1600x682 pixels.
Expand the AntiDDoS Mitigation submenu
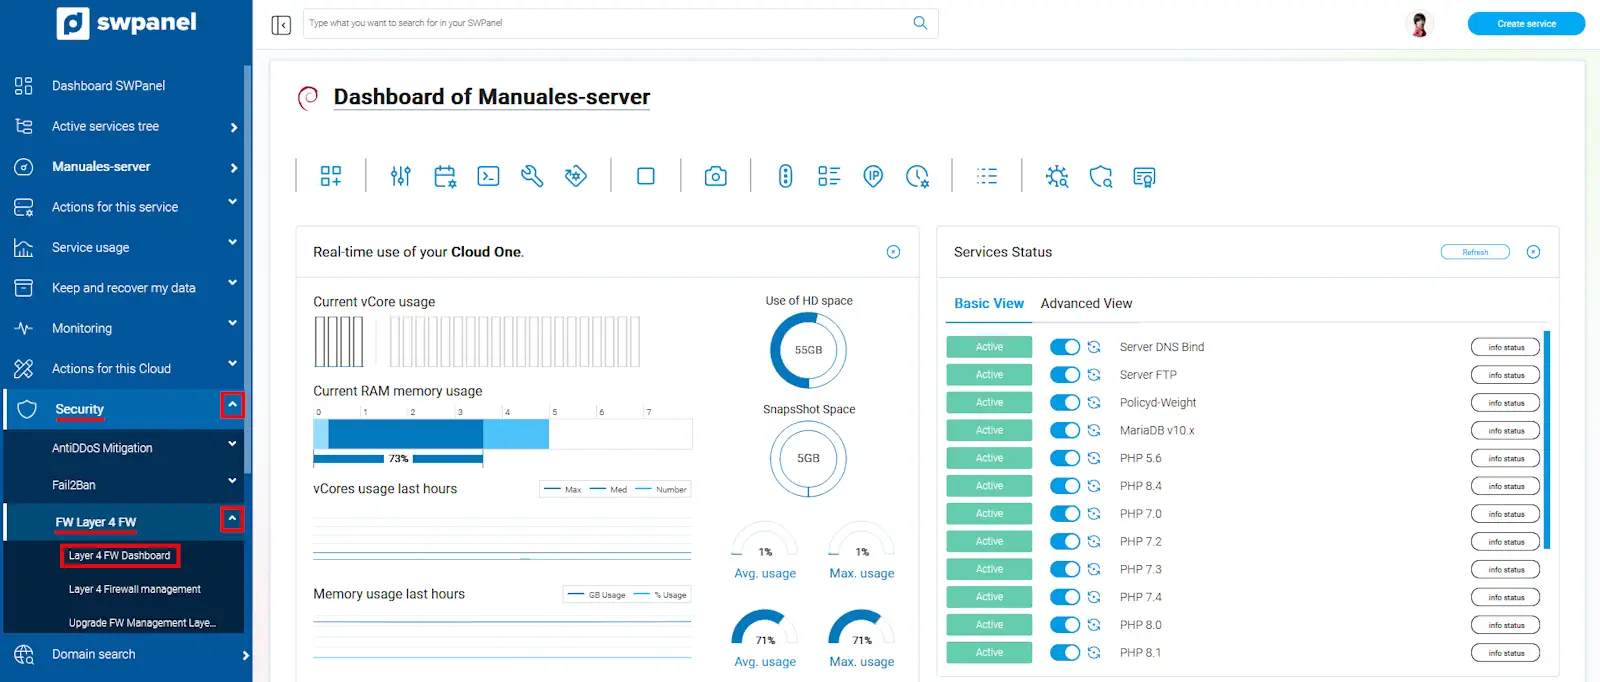pyautogui.click(x=232, y=444)
